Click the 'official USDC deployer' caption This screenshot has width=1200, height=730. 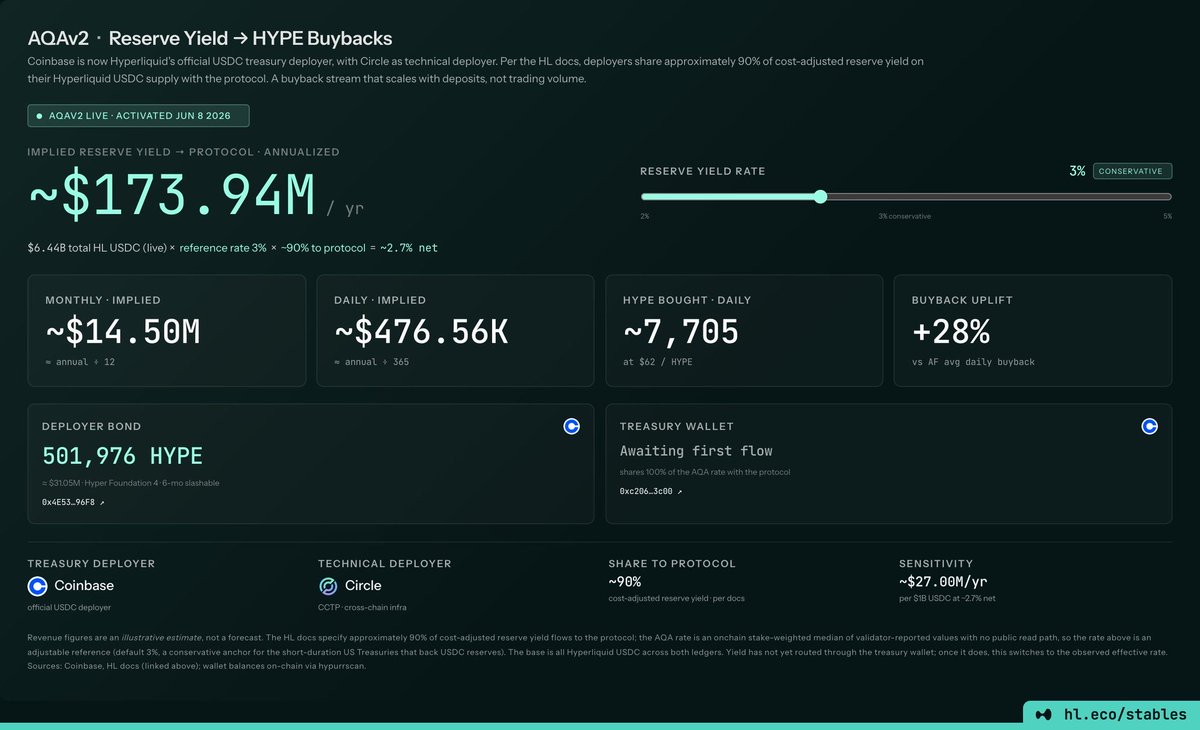point(68,607)
